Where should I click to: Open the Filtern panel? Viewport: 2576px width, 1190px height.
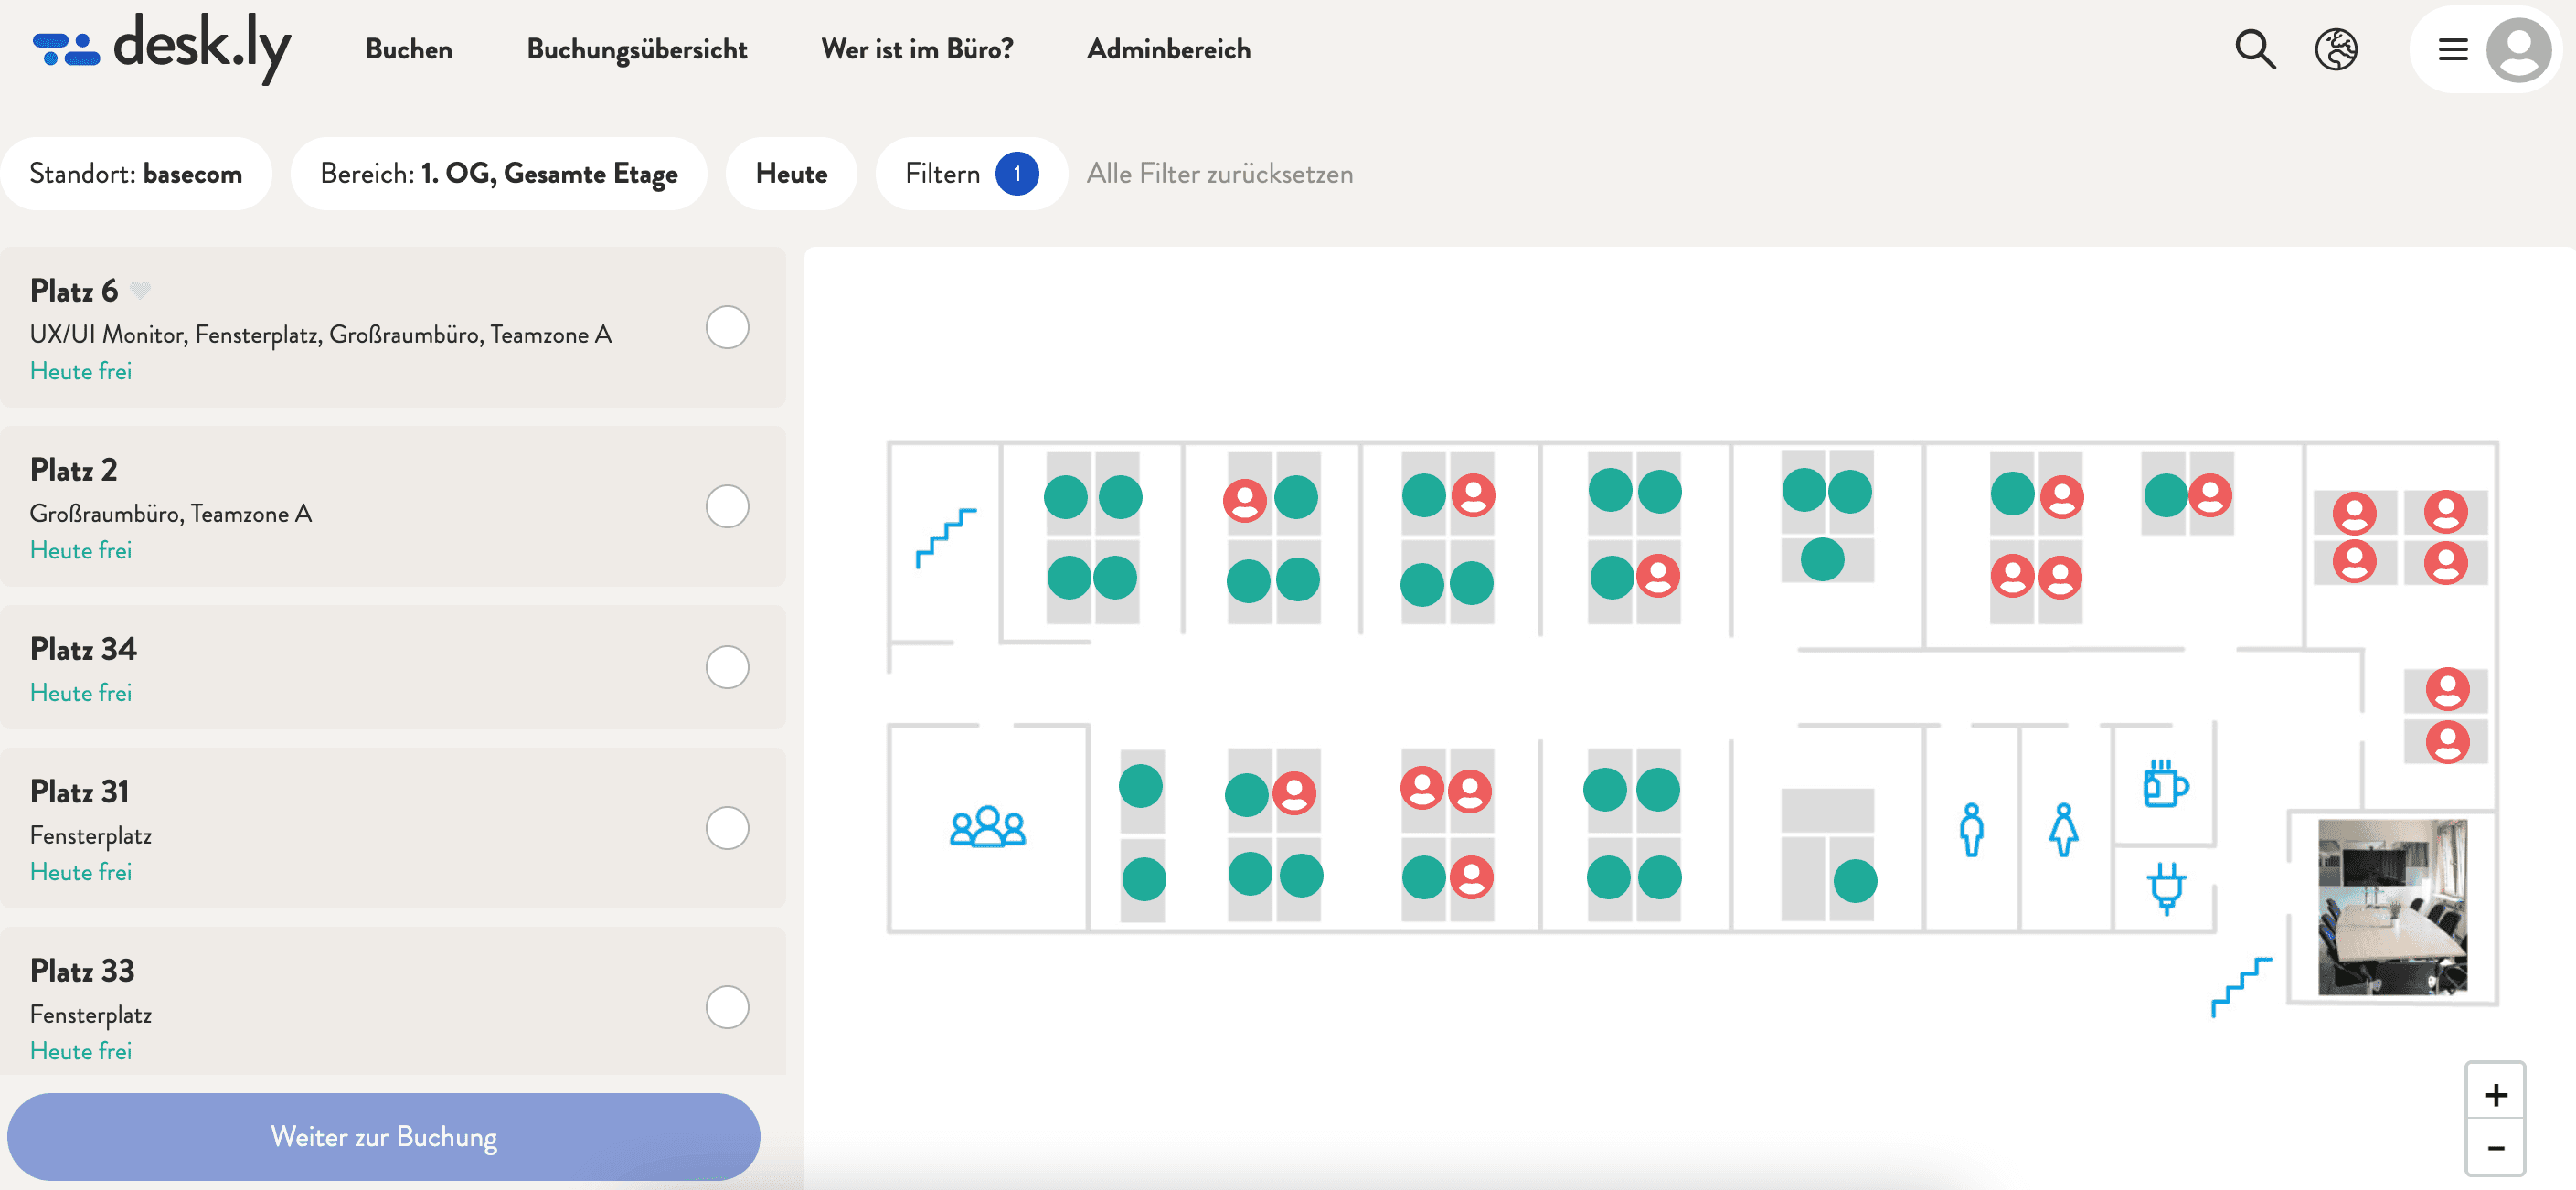pos(968,173)
